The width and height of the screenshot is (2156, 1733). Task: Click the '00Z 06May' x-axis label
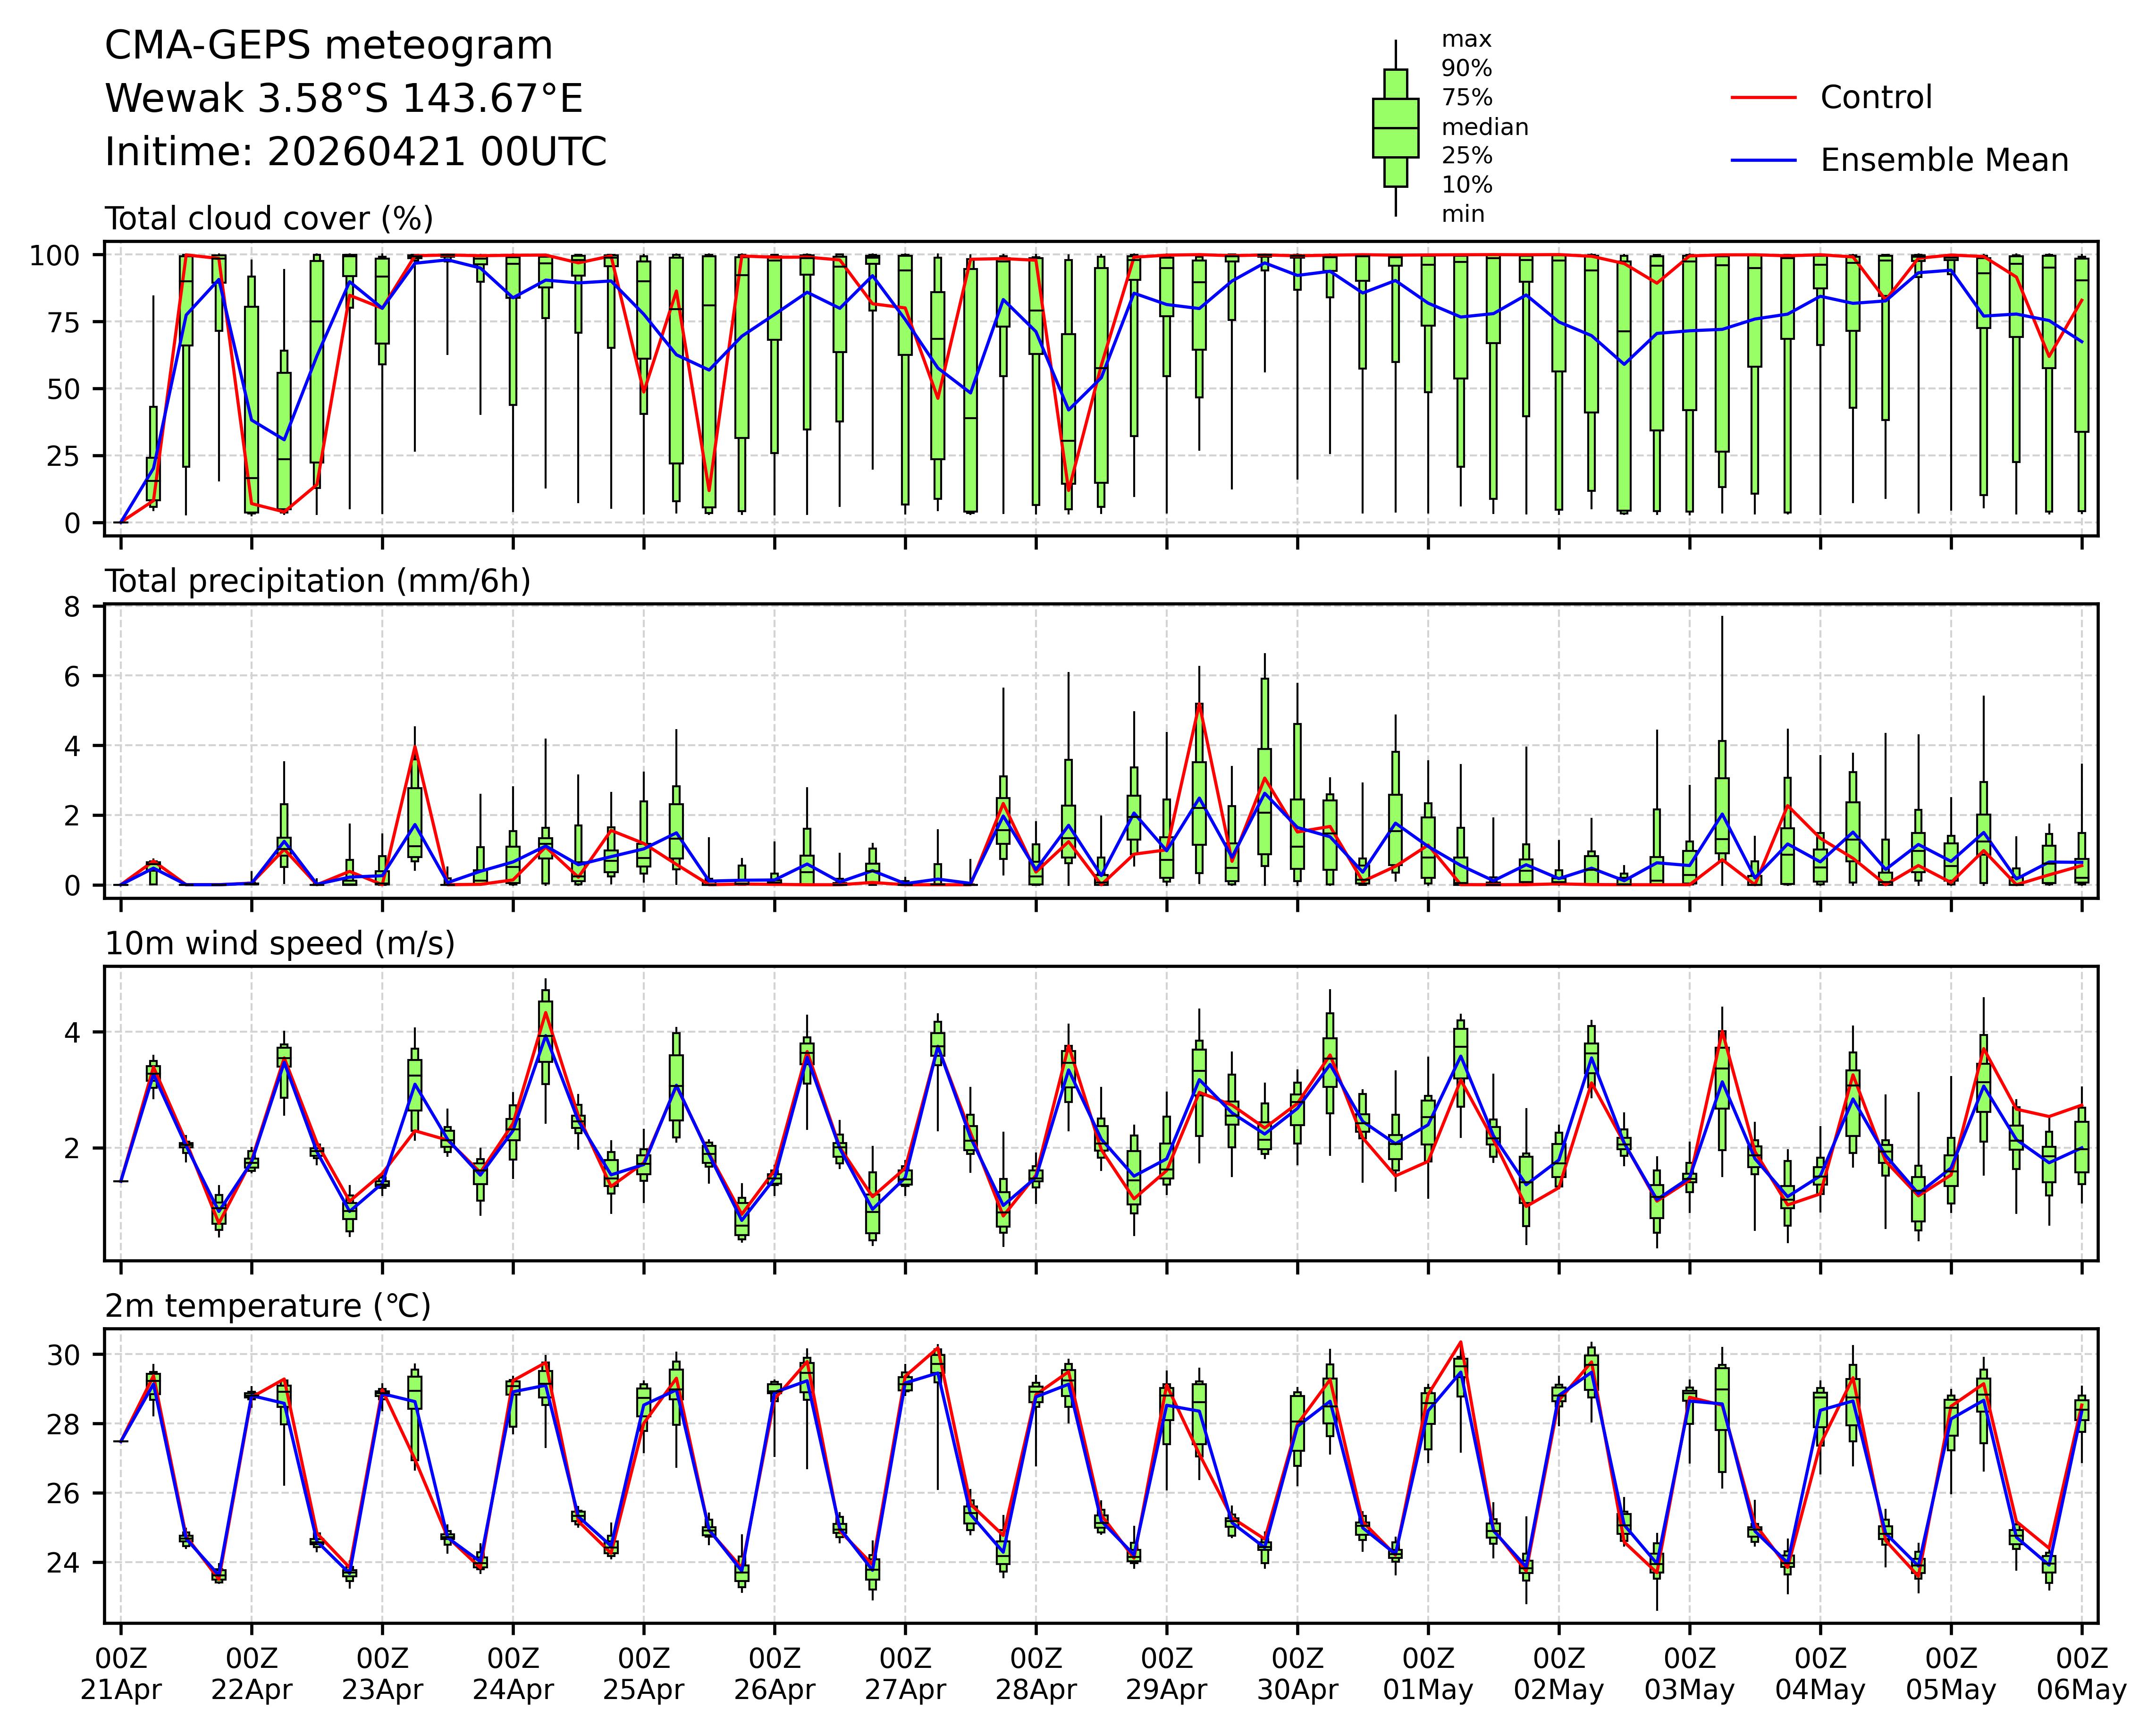pos(2081,1675)
